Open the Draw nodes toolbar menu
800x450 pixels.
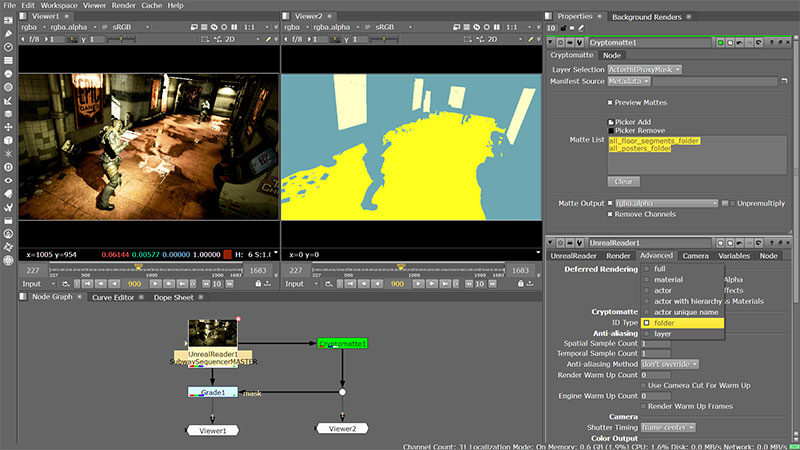8,34
